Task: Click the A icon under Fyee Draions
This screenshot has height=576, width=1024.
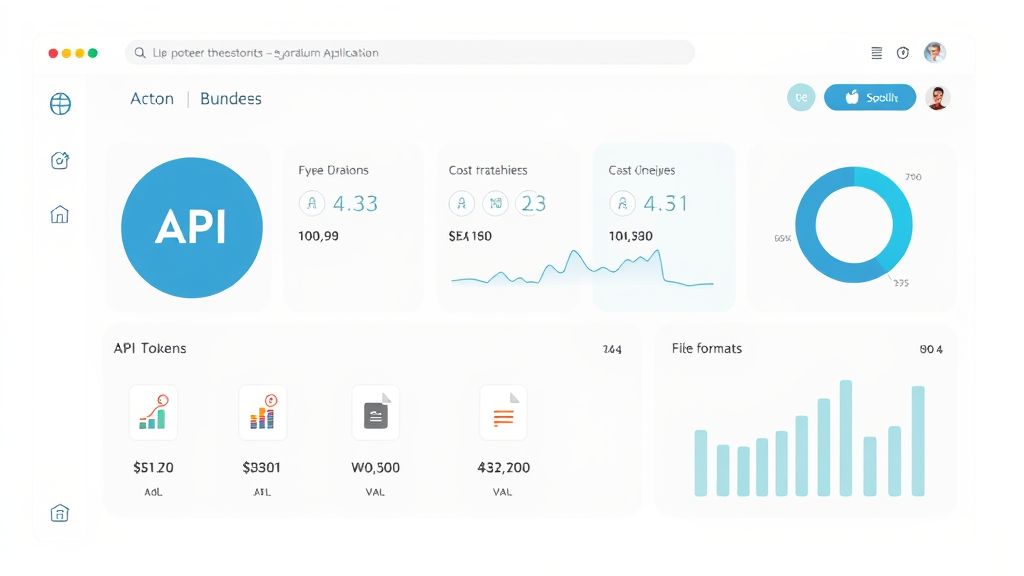Action: 312,204
